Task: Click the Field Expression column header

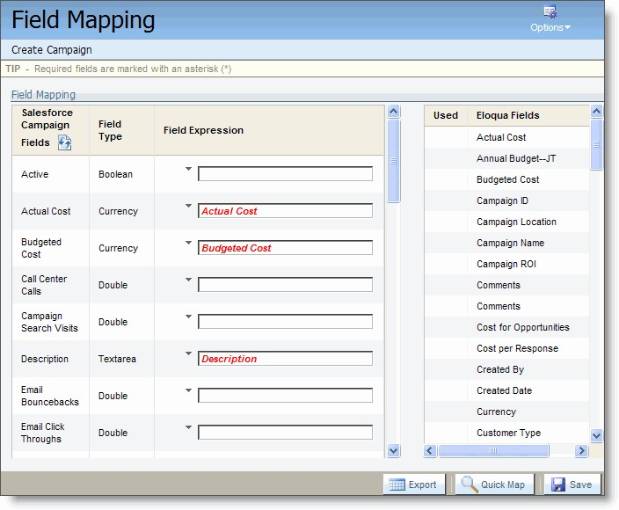Action: (x=203, y=130)
